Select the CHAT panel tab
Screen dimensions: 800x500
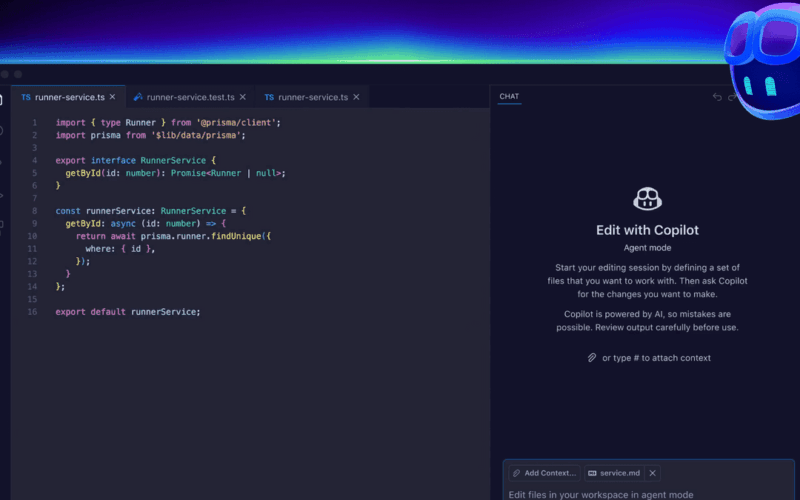(509, 96)
